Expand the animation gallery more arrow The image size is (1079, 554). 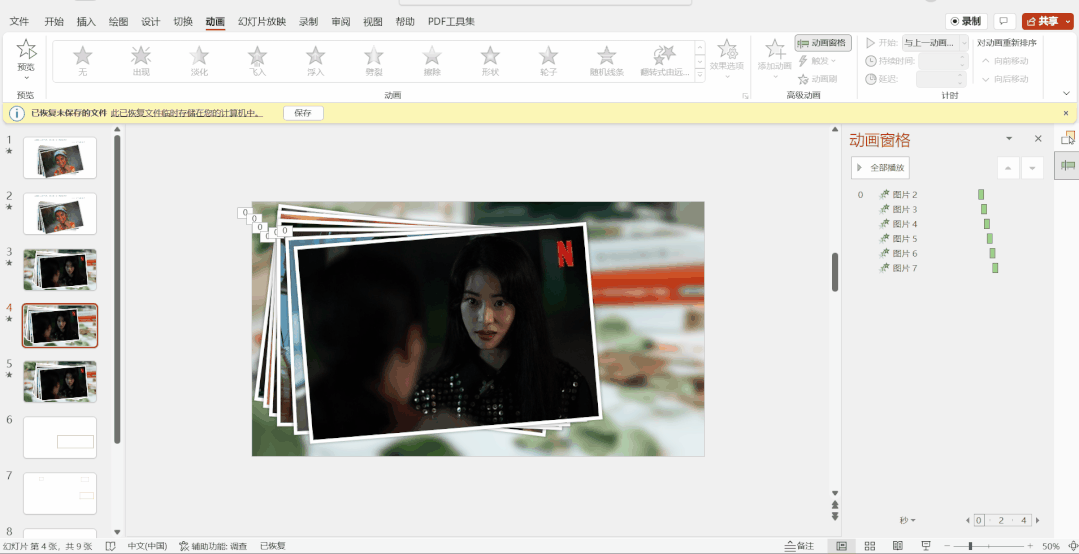point(700,76)
